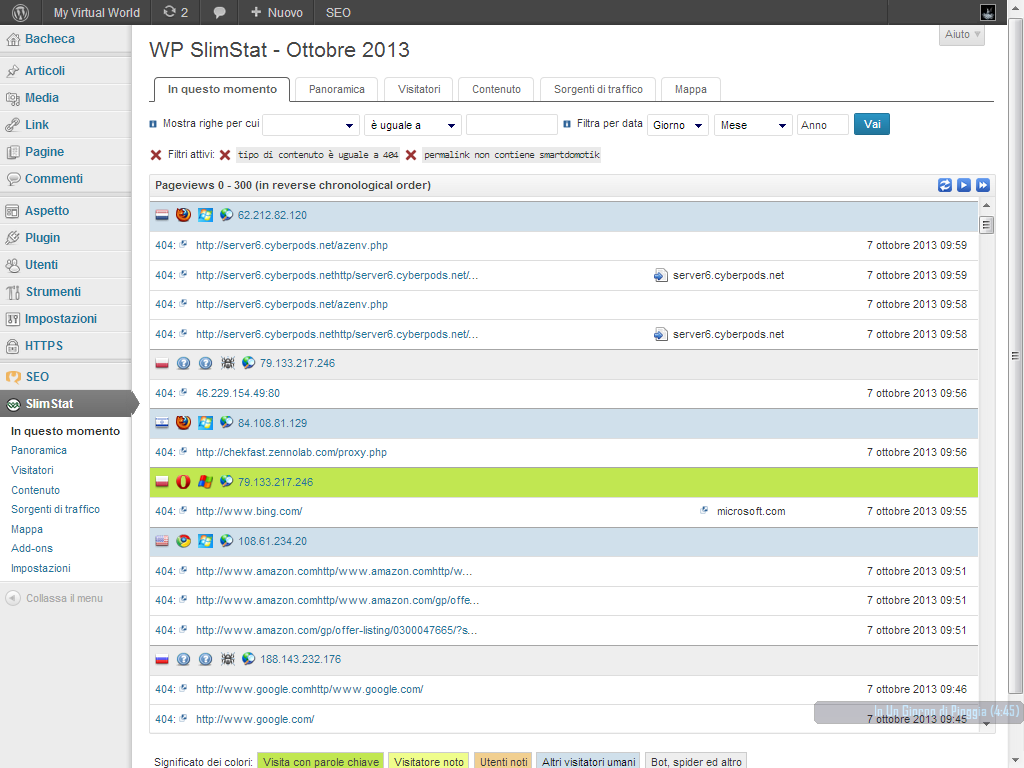Refresh the Pageviews panel
This screenshot has width=1024, height=768.
944,185
